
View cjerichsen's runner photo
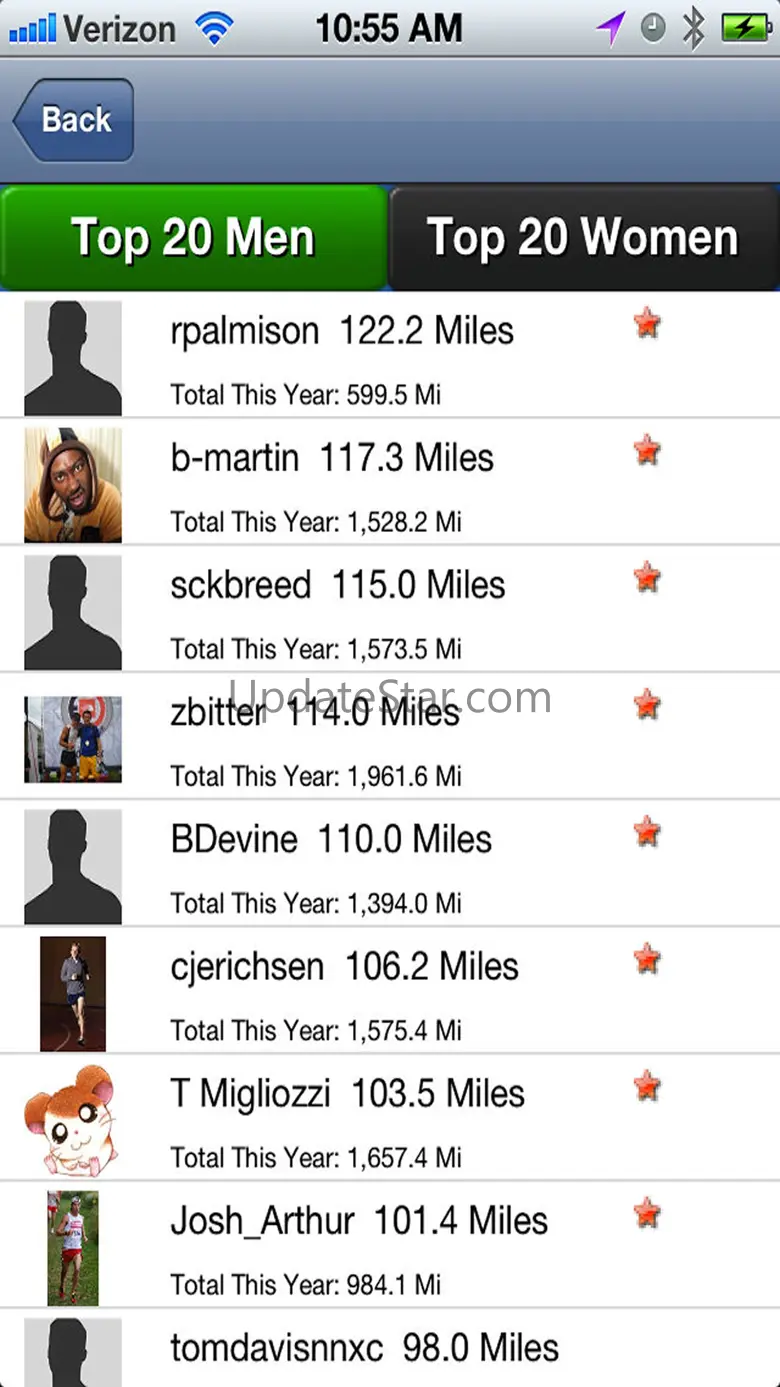(73, 993)
